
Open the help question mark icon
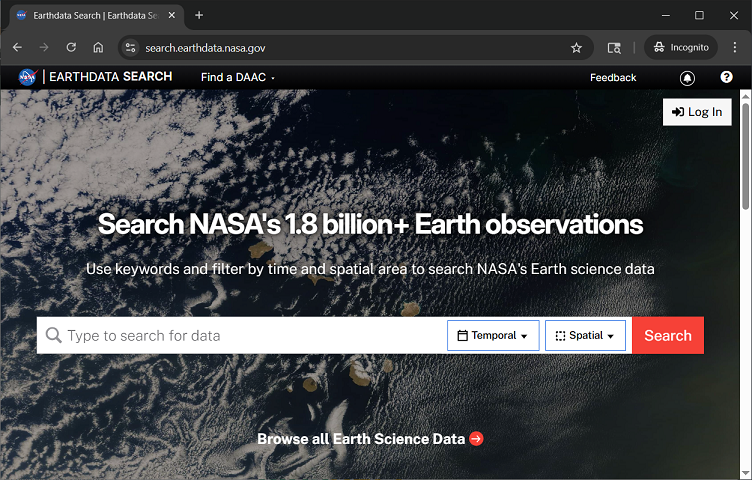(x=726, y=77)
